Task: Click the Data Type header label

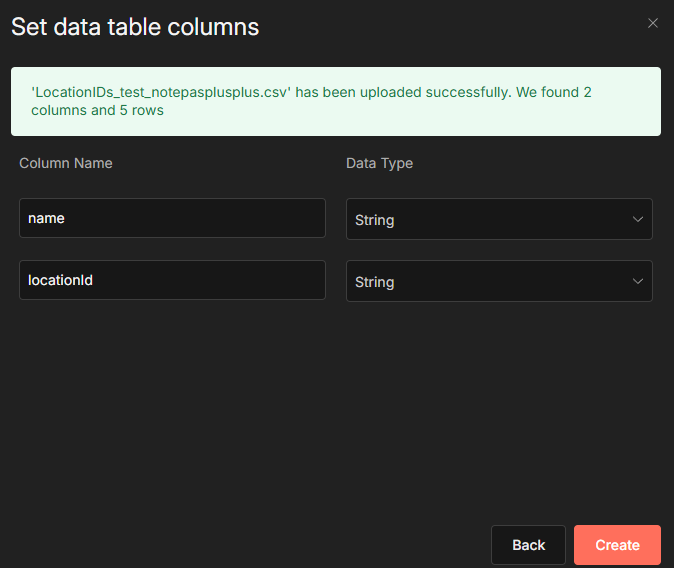Action: pos(379,163)
